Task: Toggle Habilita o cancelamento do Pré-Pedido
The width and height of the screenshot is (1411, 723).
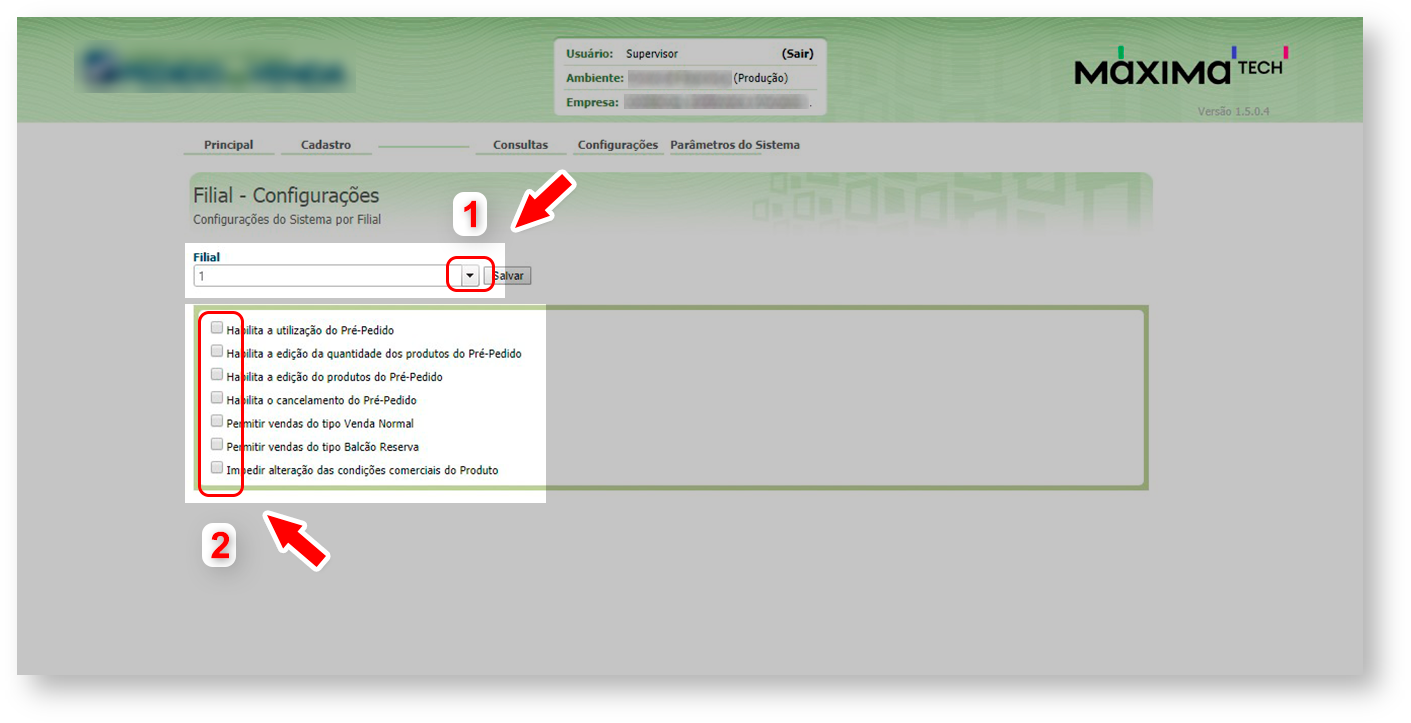Action: 217,398
